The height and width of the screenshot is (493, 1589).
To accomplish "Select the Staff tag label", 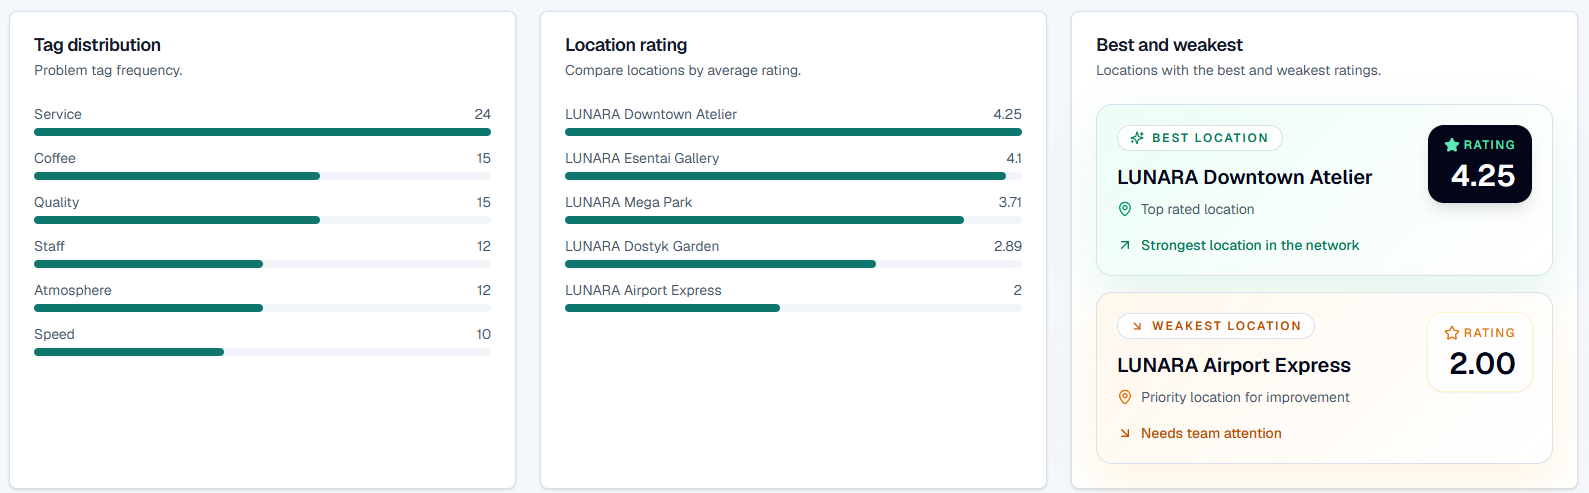I will [49, 246].
